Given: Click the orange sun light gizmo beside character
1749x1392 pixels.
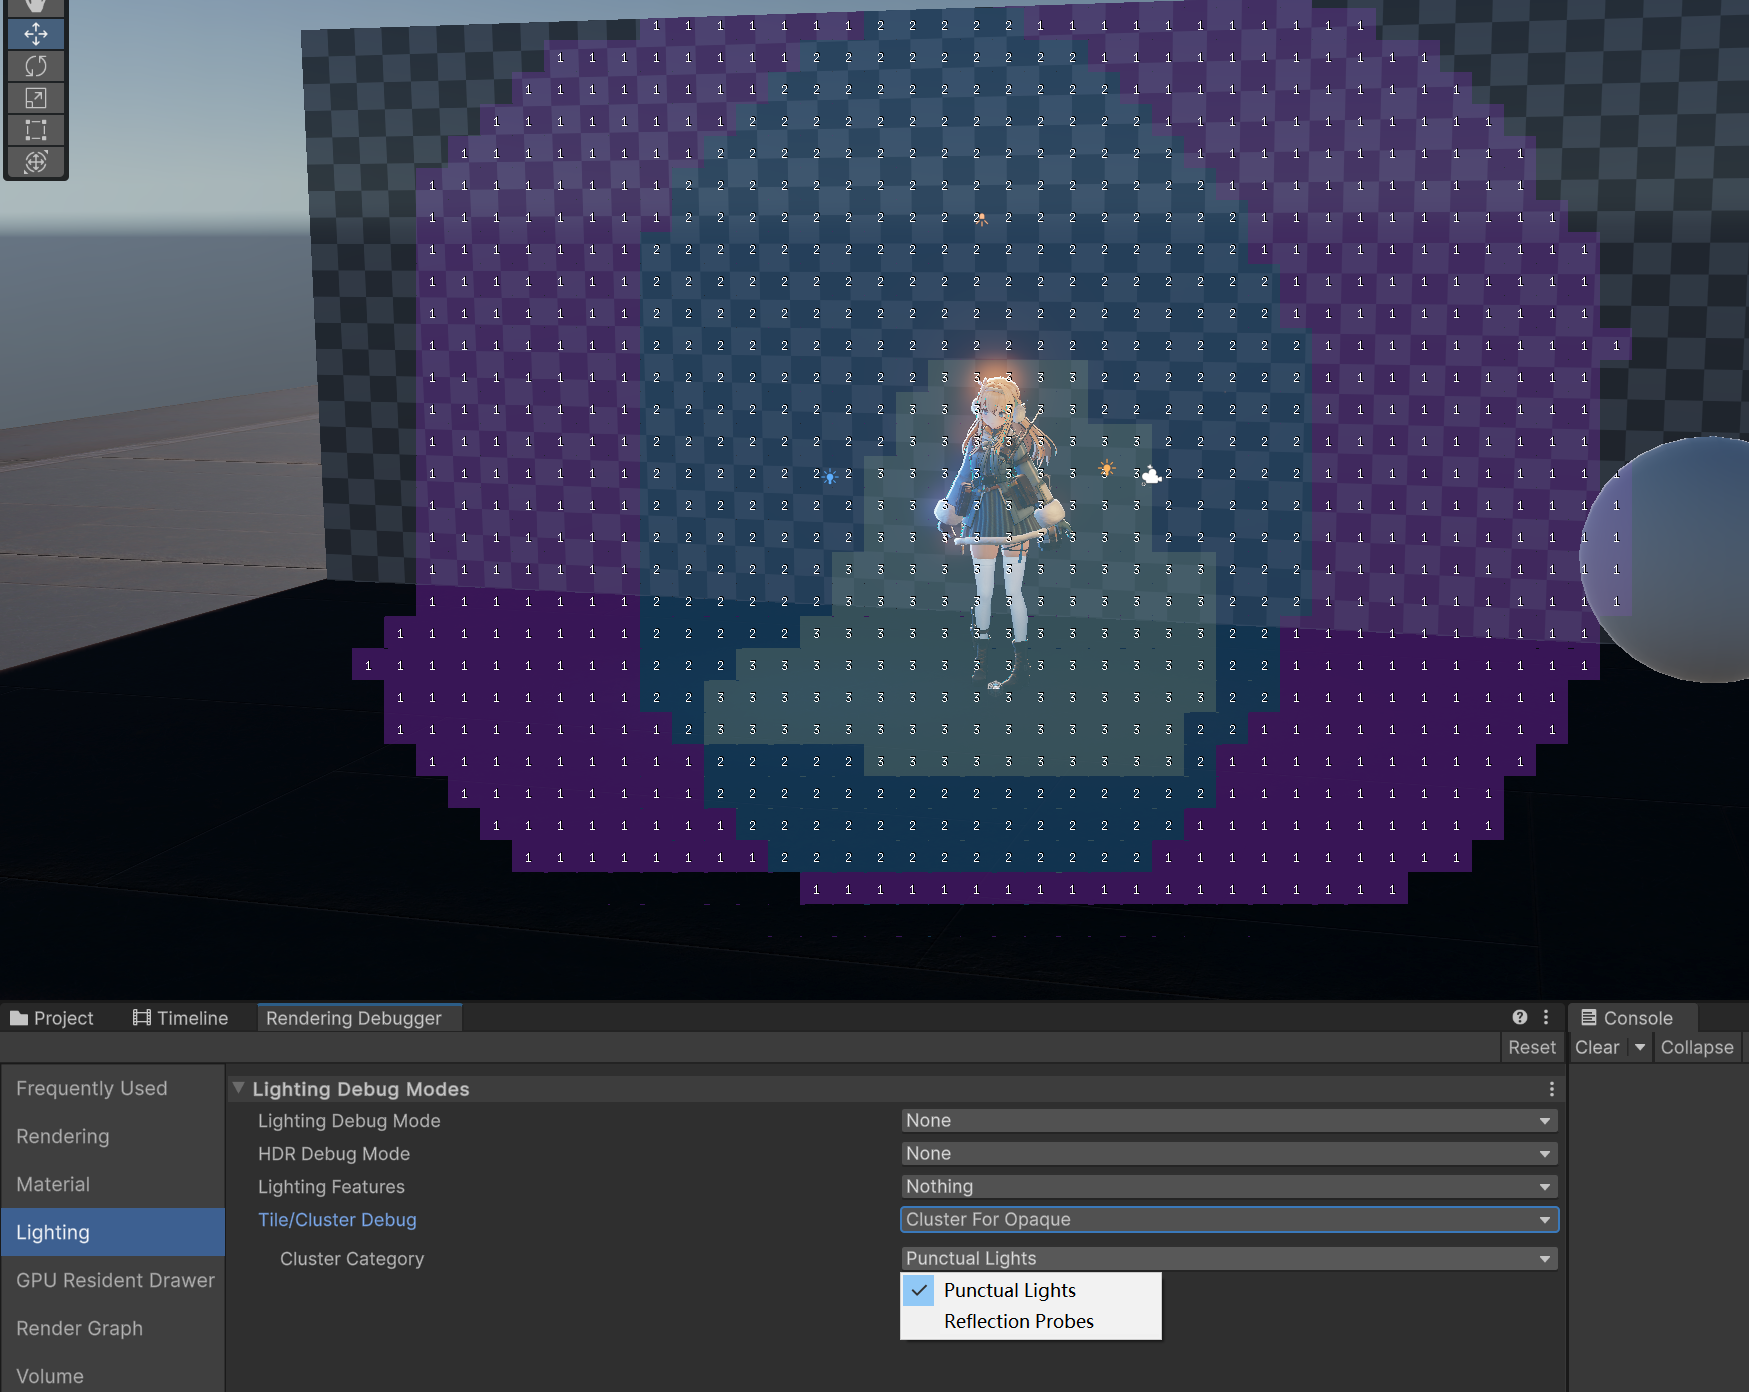Looking at the screenshot, I should coord(1106,468).
